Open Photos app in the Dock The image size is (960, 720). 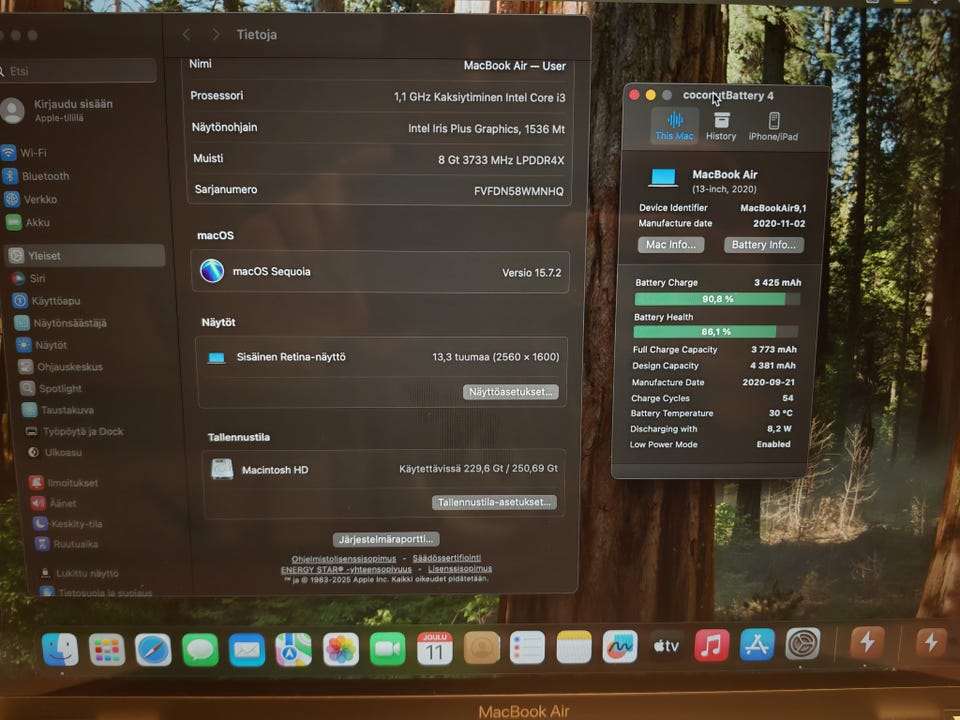tap(340, 650)
